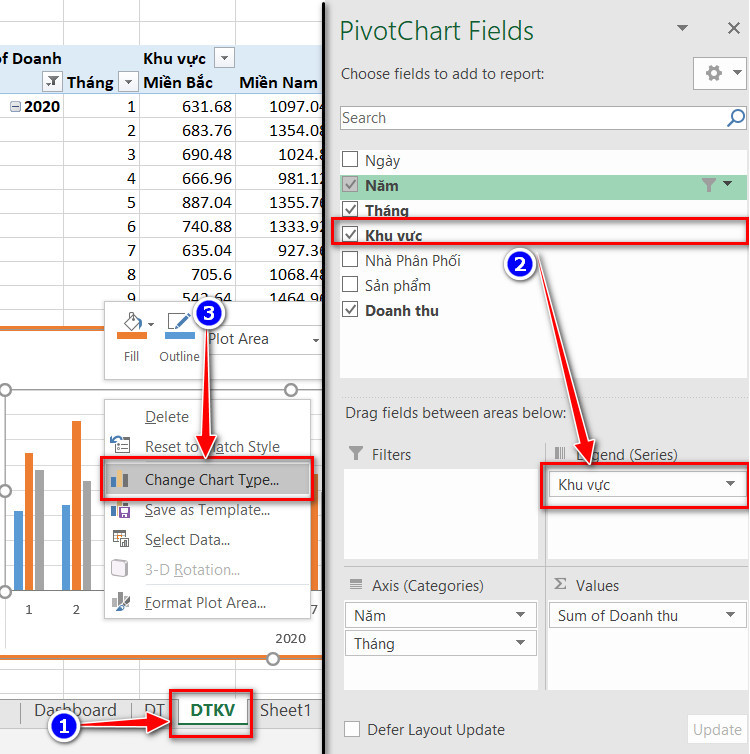Image resolution: width=750 pixels, height=754 pixels.
Task: Select Select Data... from context menu
Action: click(x=208, y=540)
